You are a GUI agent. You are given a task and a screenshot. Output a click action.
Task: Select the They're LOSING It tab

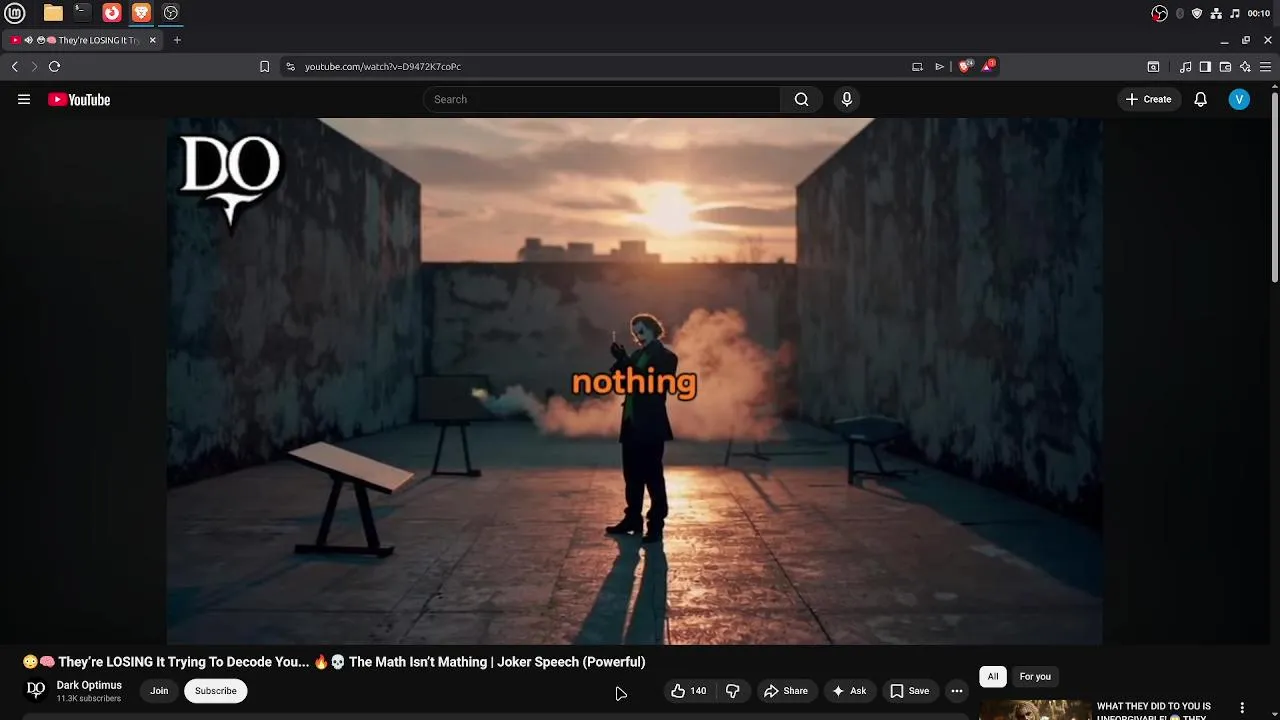pyautogui.click(x=83, y=40)
